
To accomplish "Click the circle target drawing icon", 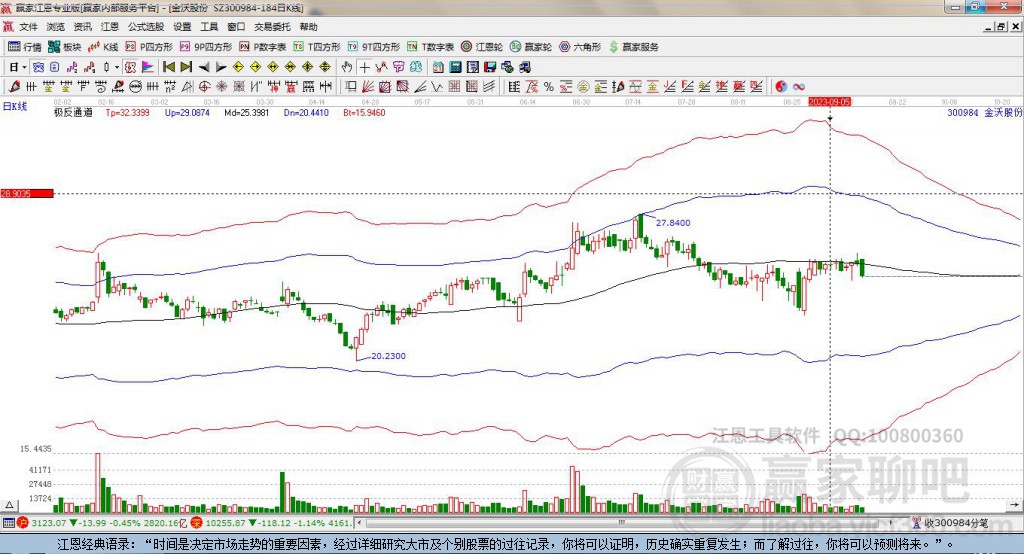I will 204,86.
